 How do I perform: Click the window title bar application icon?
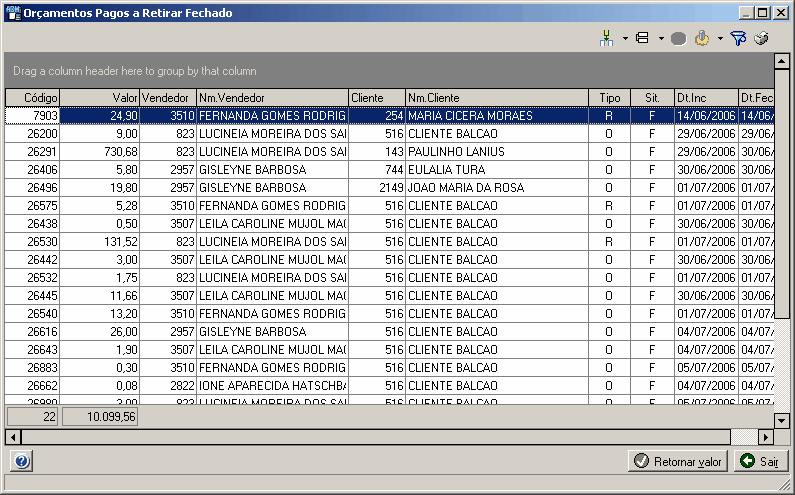(13, 13)
